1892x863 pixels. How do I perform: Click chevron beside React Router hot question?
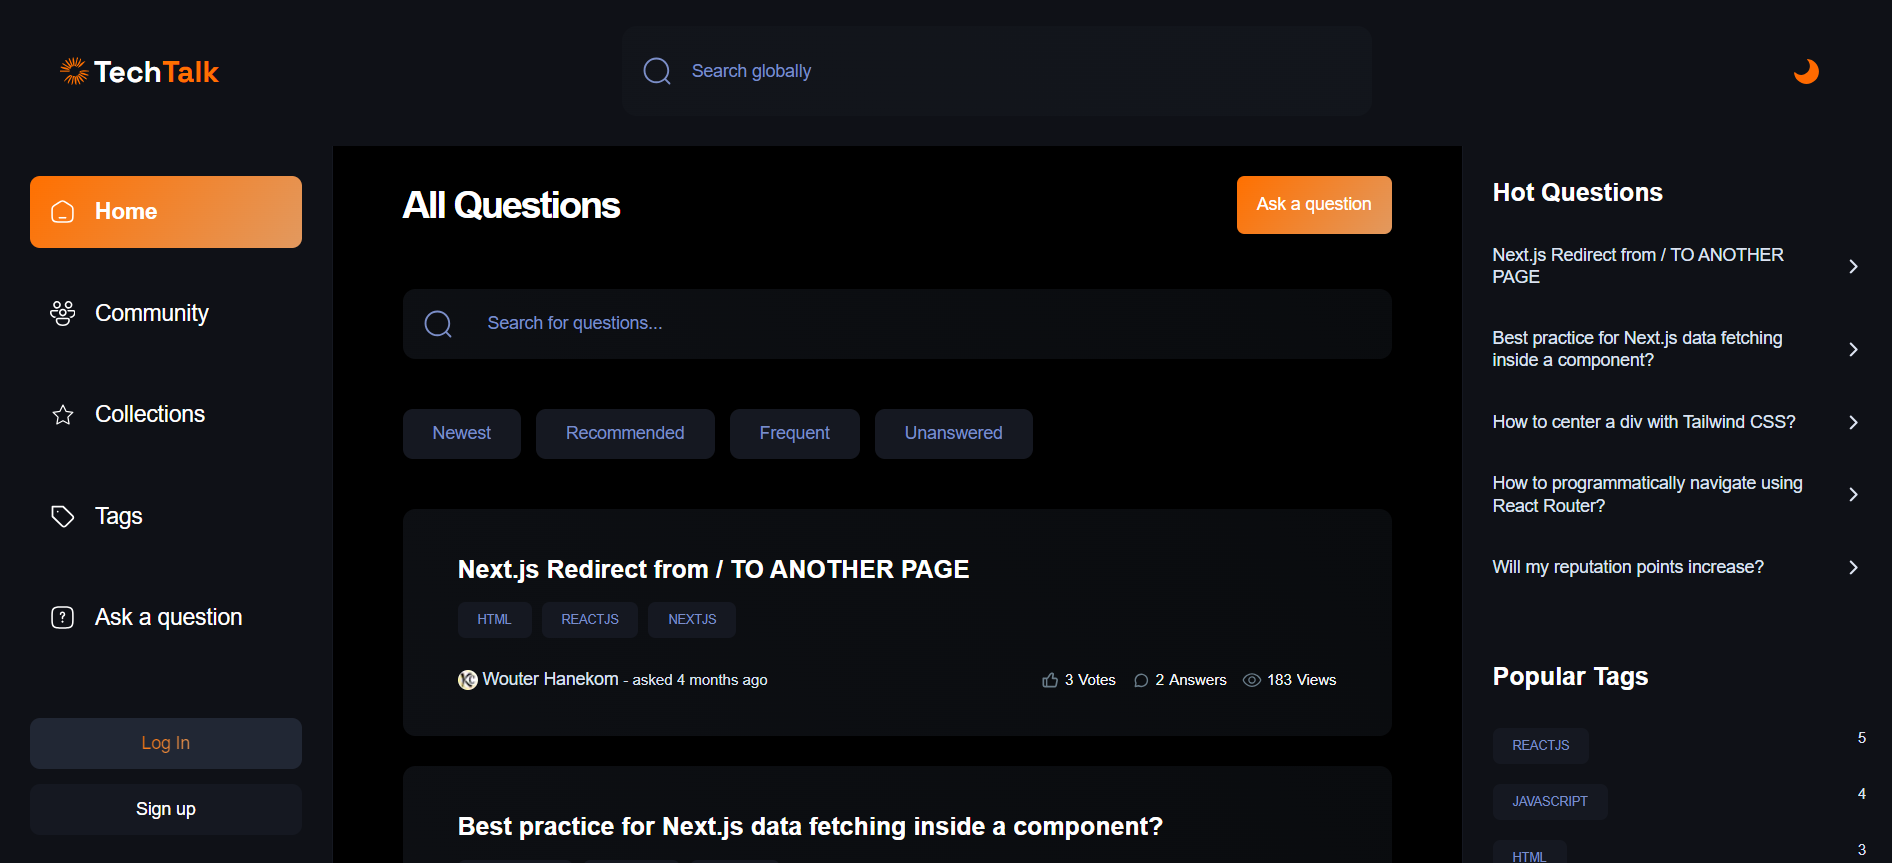tap(1853, 494)
